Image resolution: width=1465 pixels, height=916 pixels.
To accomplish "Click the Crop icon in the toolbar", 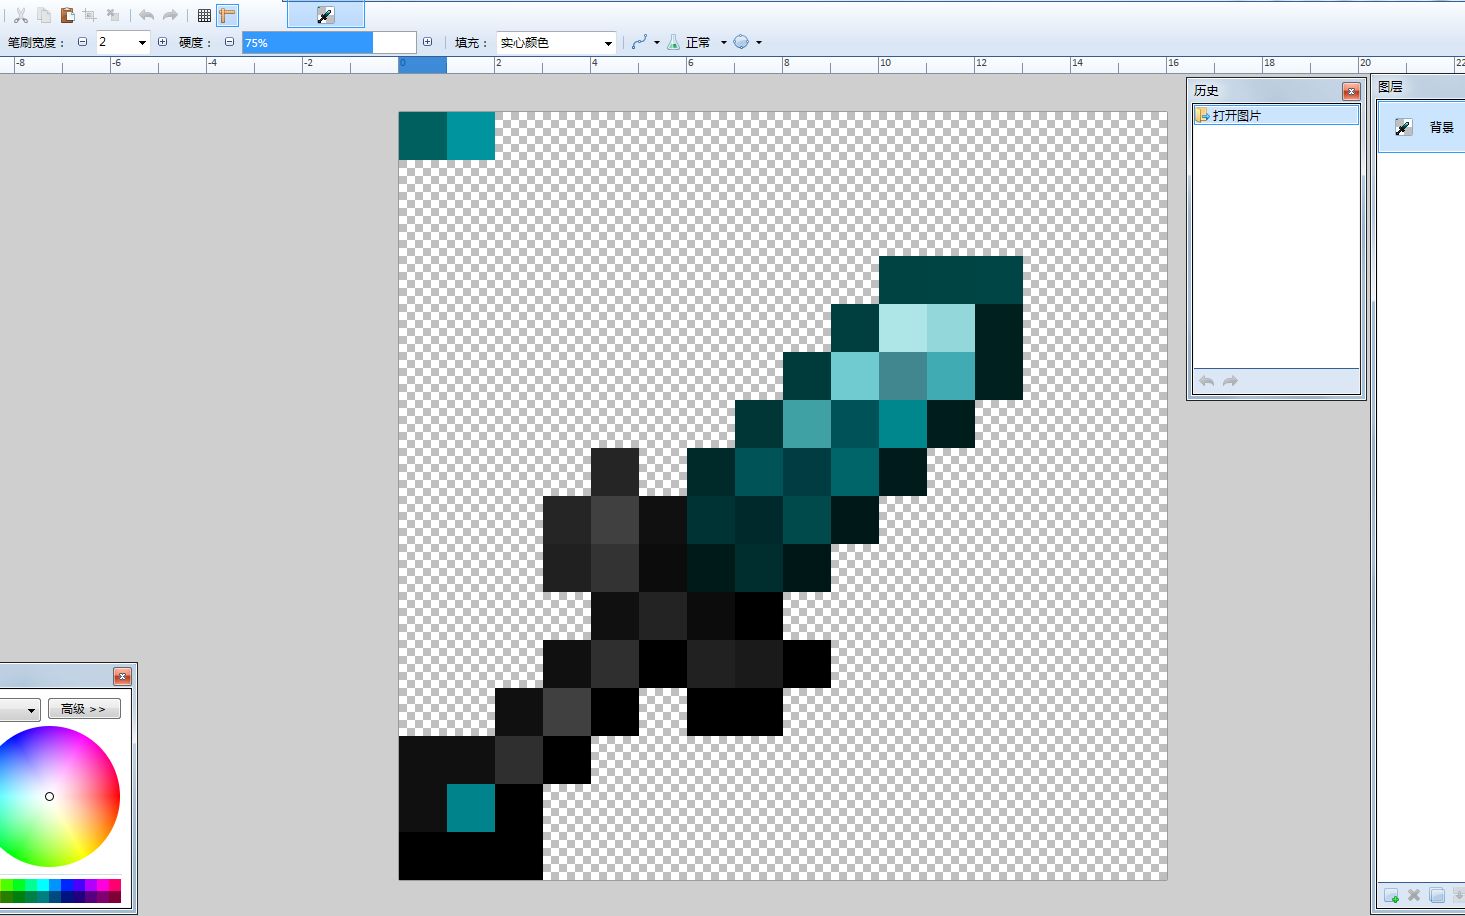I will pyautogui.click(x=90, y=15).
